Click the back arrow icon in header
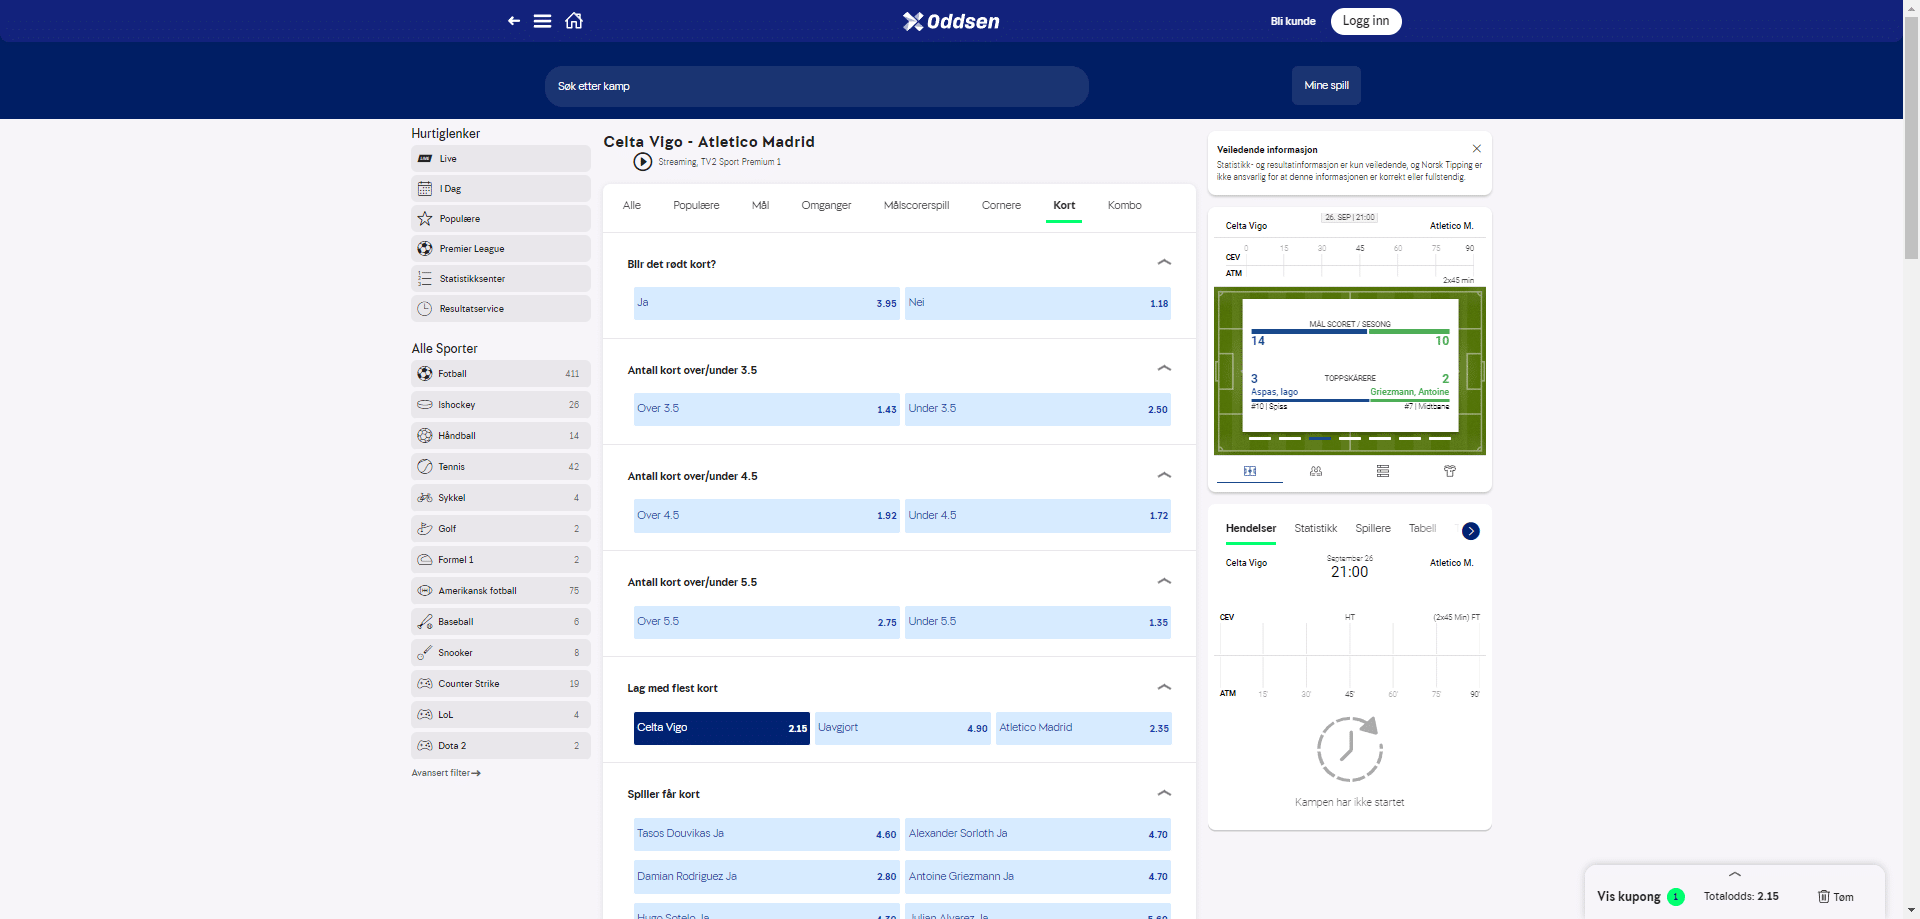This screenshot has height=919, width=1920. pos(514,21)
